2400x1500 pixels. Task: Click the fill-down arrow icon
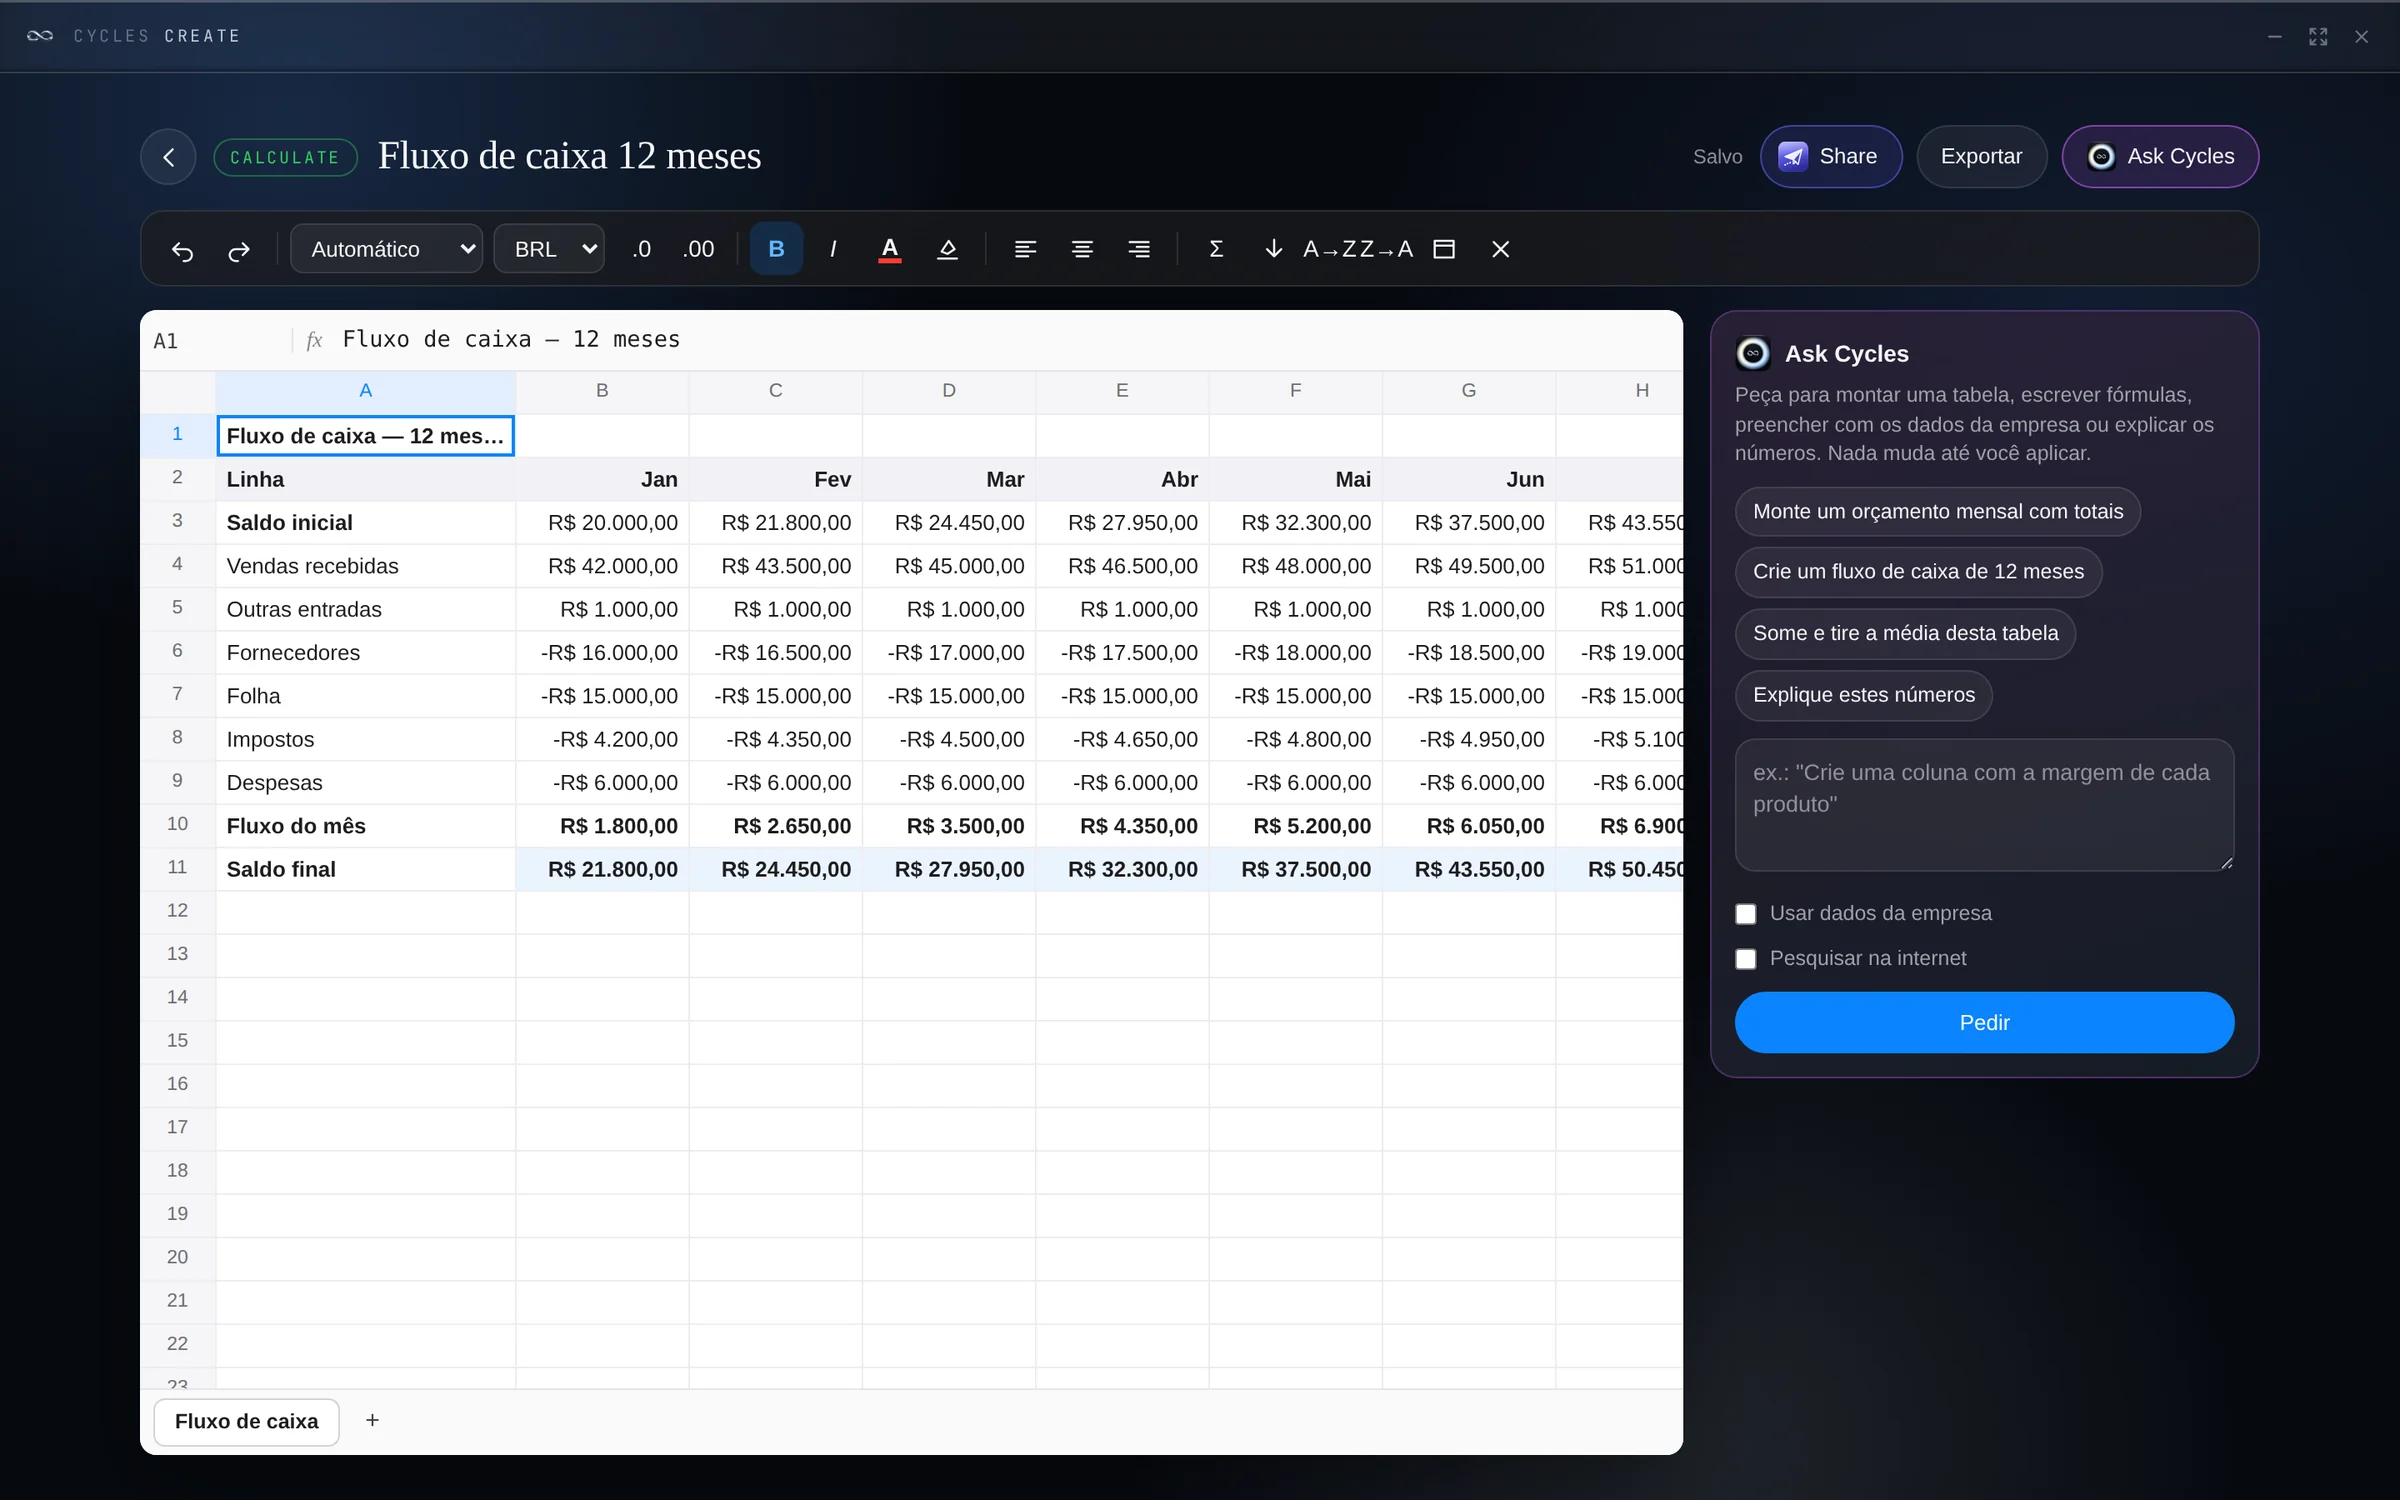click(1273, 249)
